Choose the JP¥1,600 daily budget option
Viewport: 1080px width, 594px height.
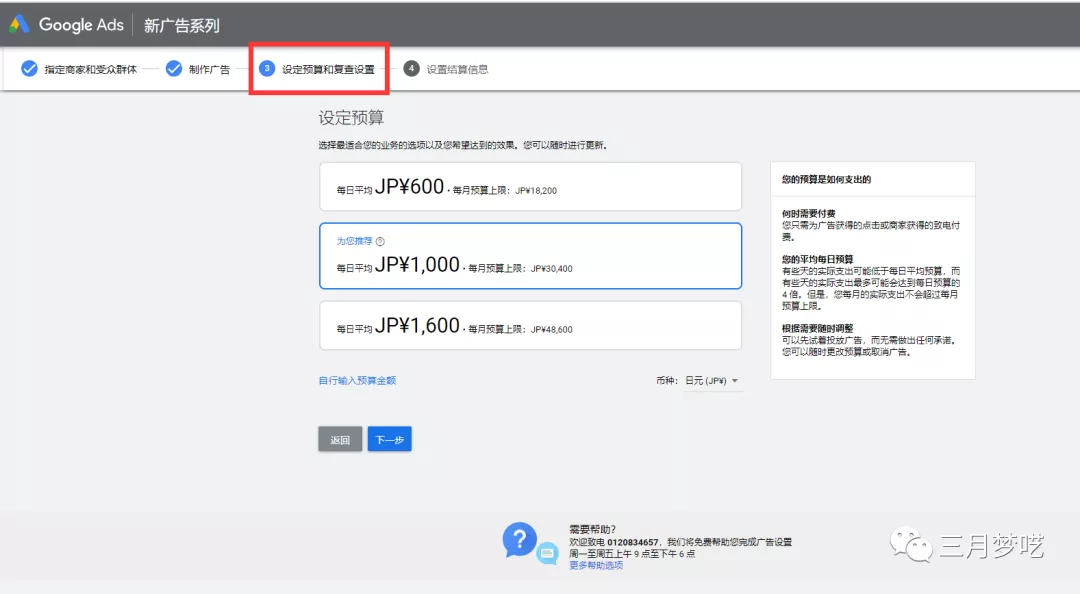pyautogui.click(x=530, y=325)
